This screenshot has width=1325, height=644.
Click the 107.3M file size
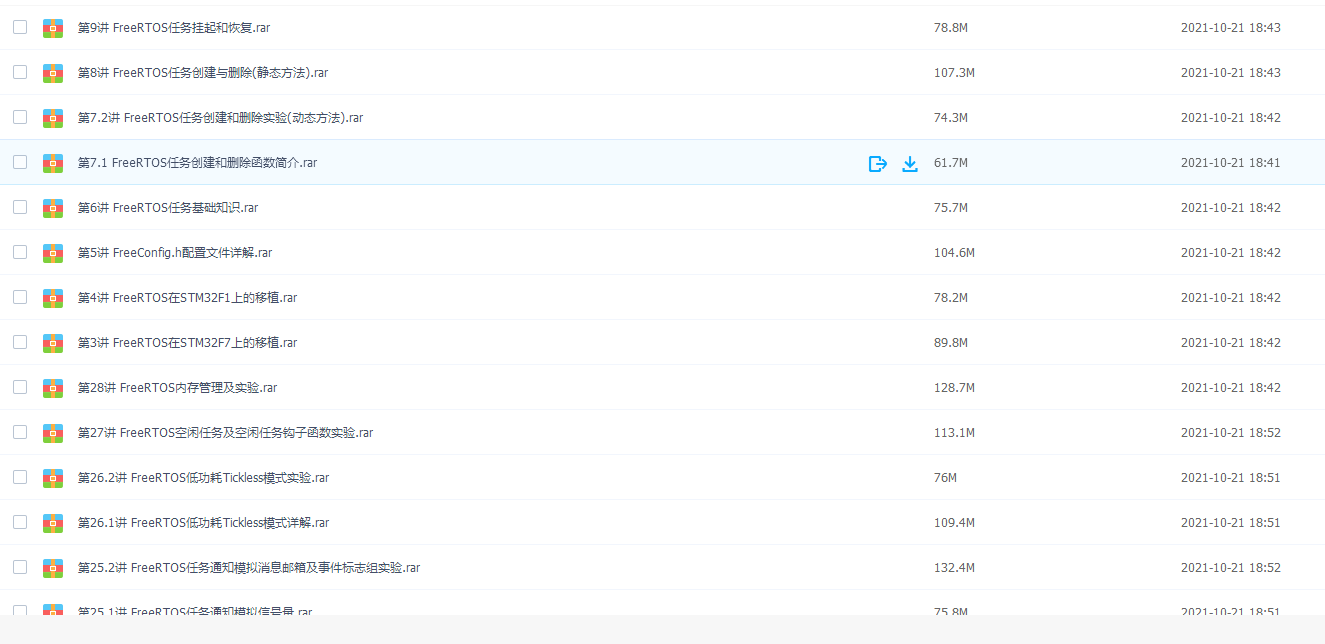[954, 73]
